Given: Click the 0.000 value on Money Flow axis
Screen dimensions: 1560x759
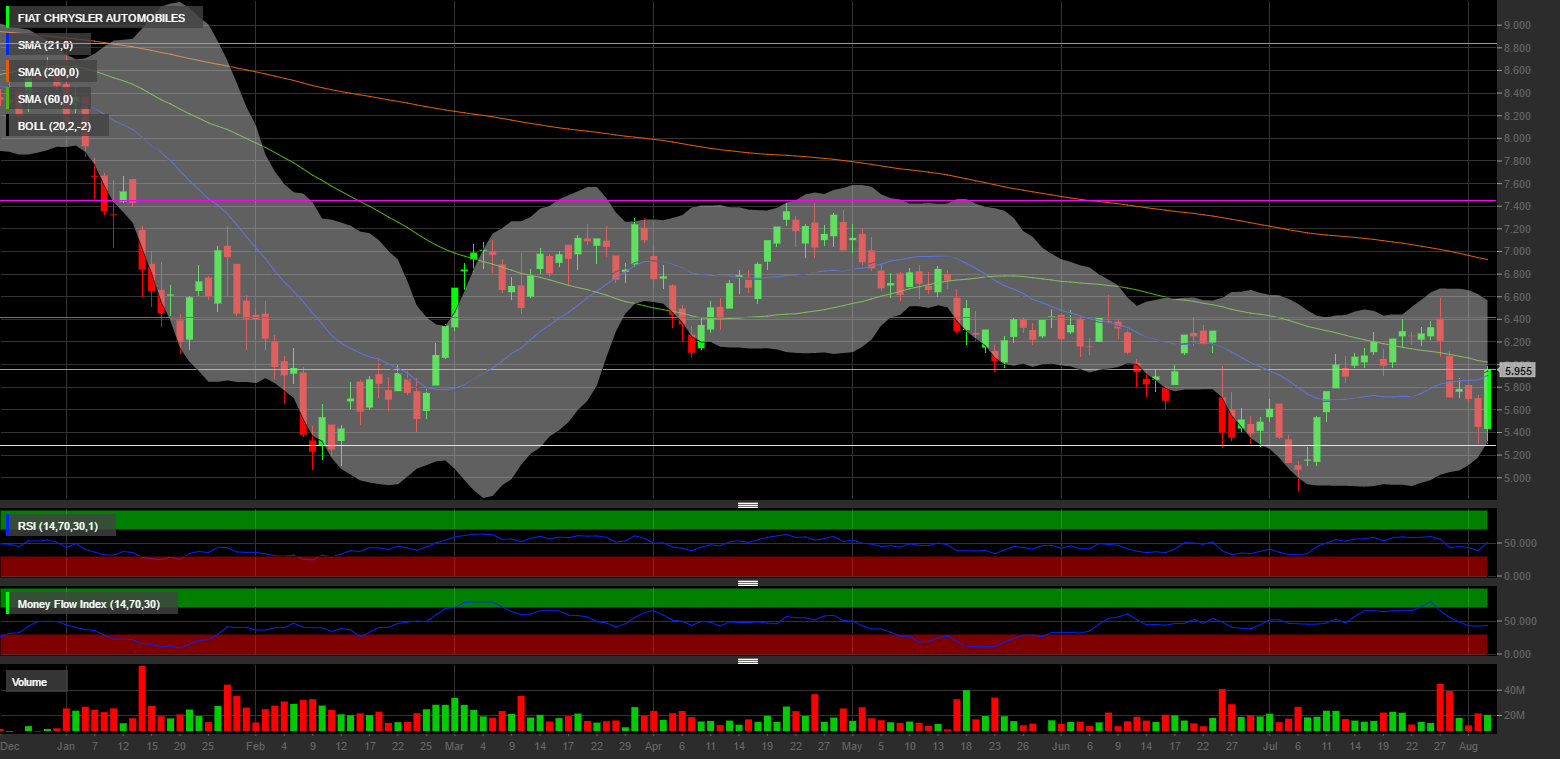Looking at the screenshot, I should pos(1517,654).
